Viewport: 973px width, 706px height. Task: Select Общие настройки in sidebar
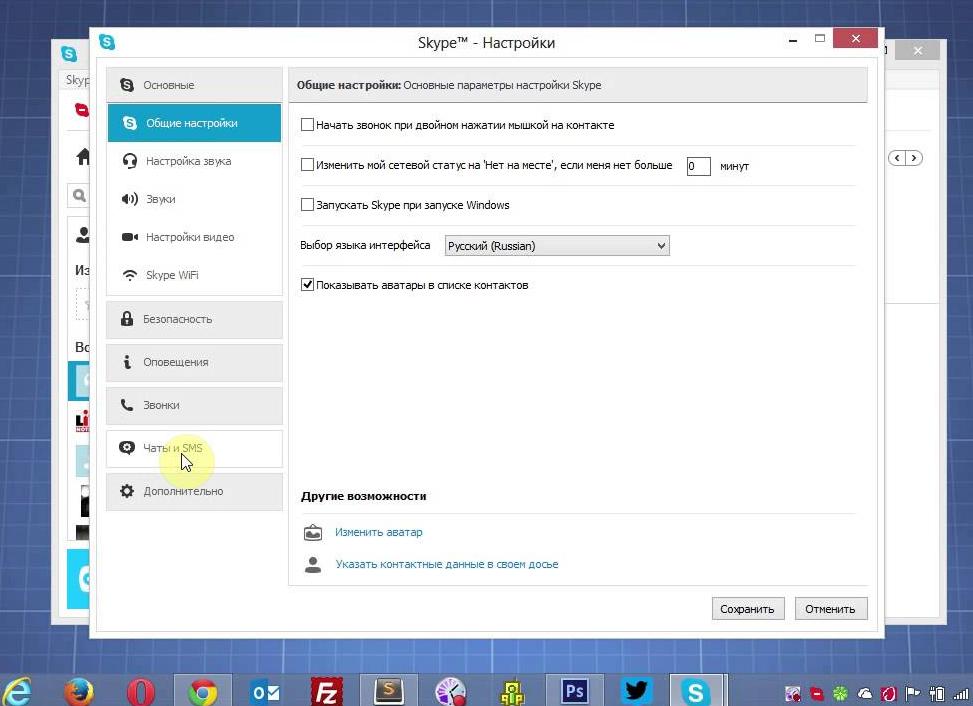tap(194, 123)
